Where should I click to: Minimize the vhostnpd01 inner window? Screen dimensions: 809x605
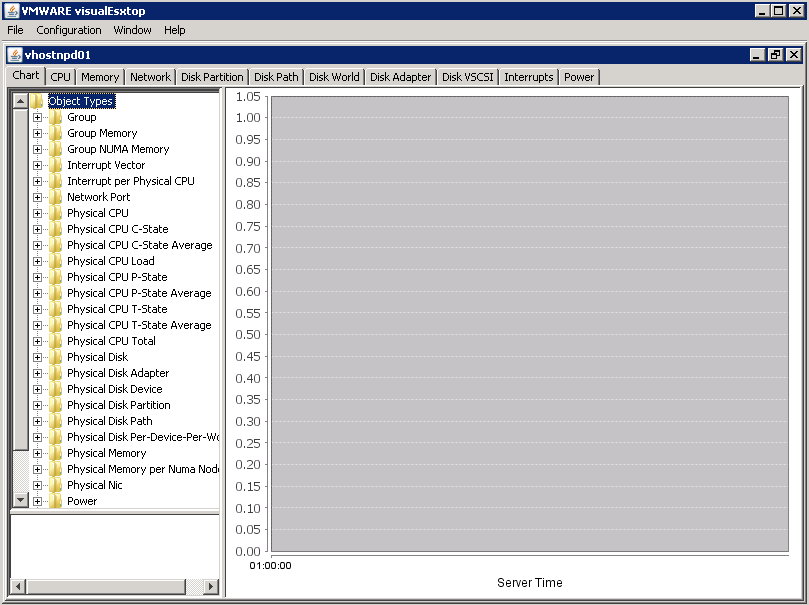pos(756,55)
